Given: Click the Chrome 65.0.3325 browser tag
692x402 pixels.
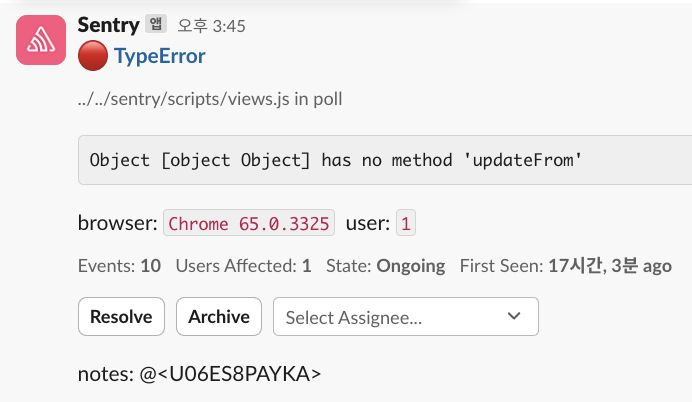Looking at the screenshot, I should [249, 223].
